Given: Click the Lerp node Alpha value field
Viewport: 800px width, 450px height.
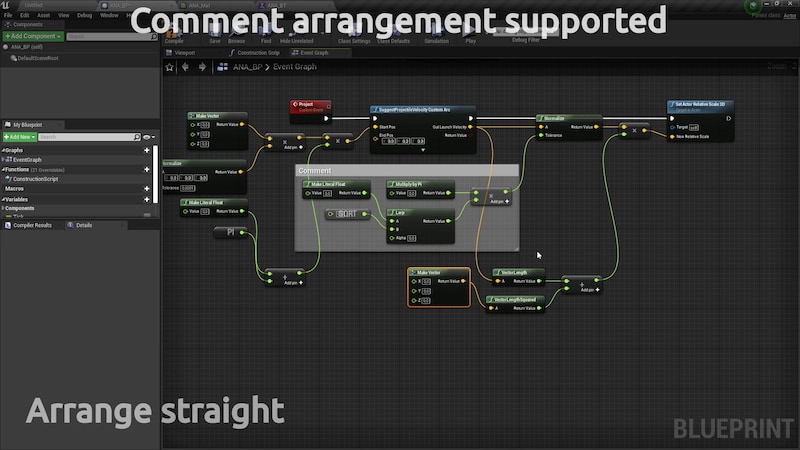Looking at the screenshot, I should [411, 238].
